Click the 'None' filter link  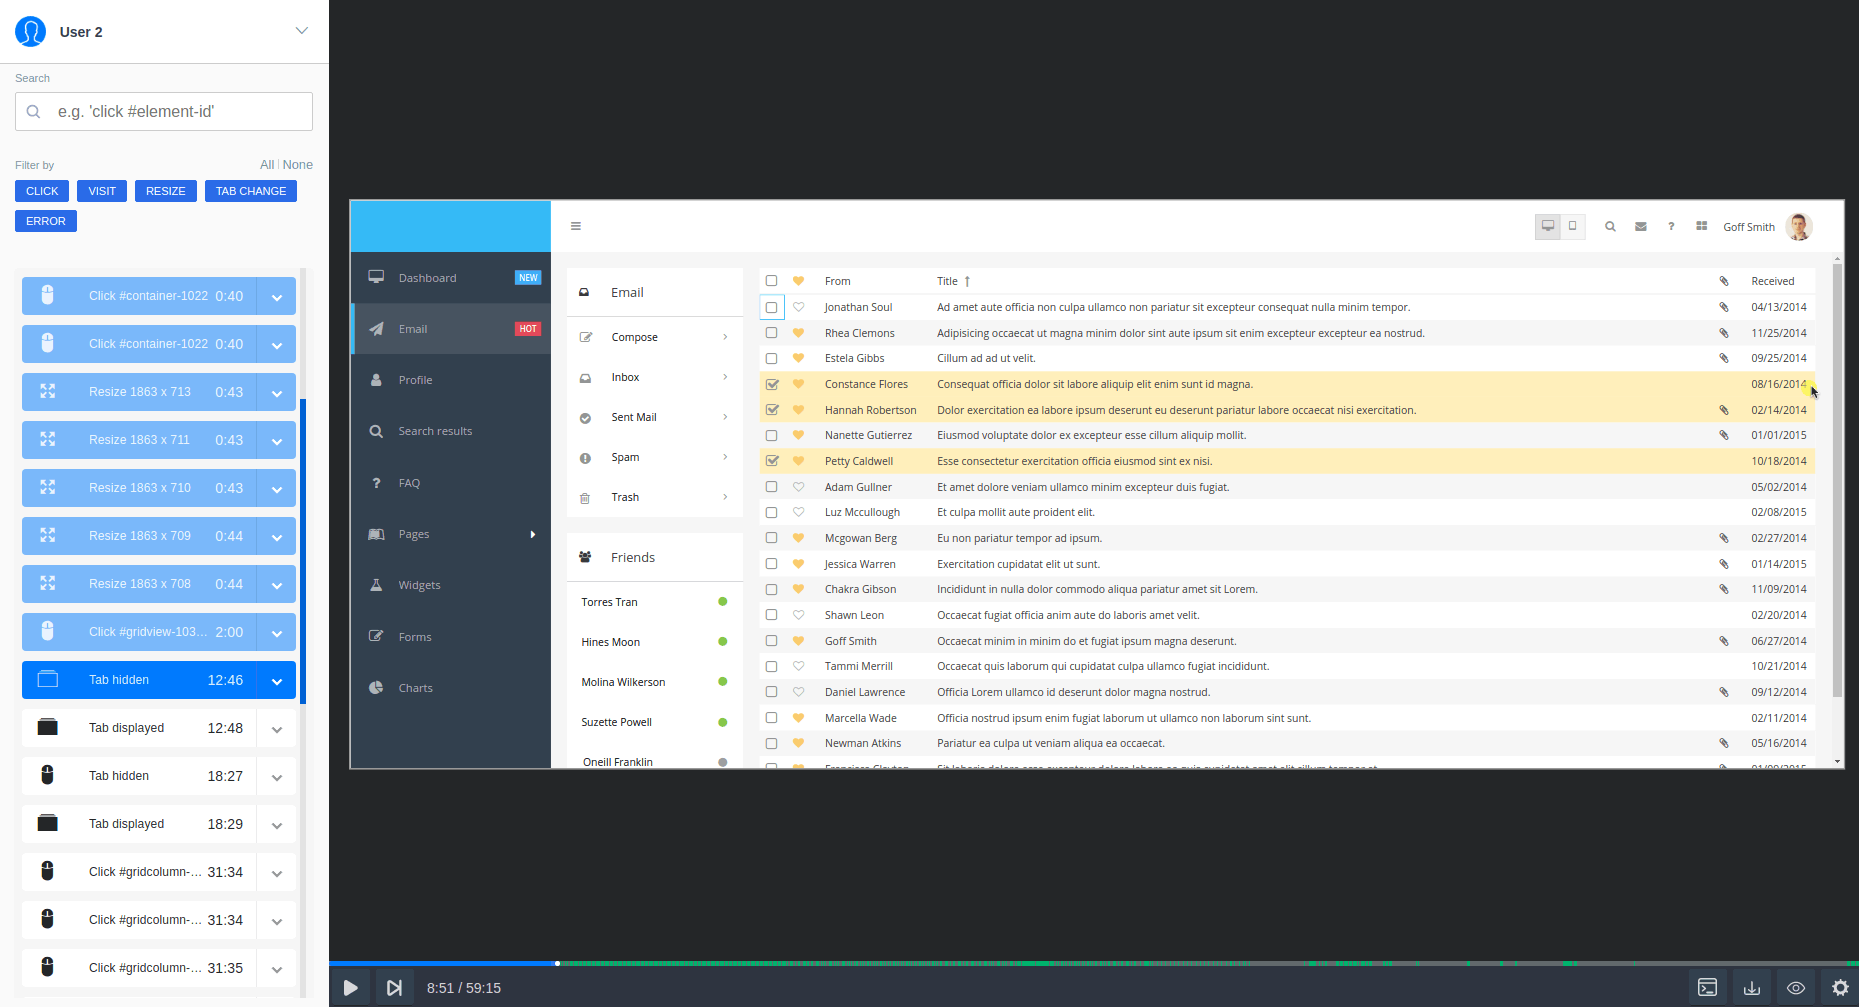click(x=297, y=164)
